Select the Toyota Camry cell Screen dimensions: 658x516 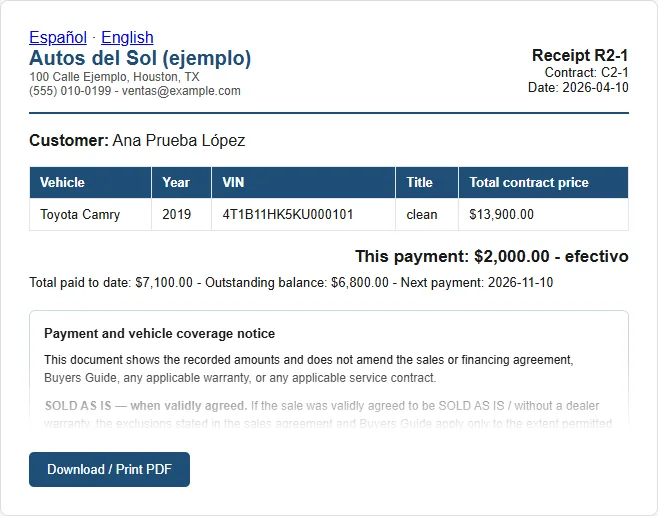(90, 214)
